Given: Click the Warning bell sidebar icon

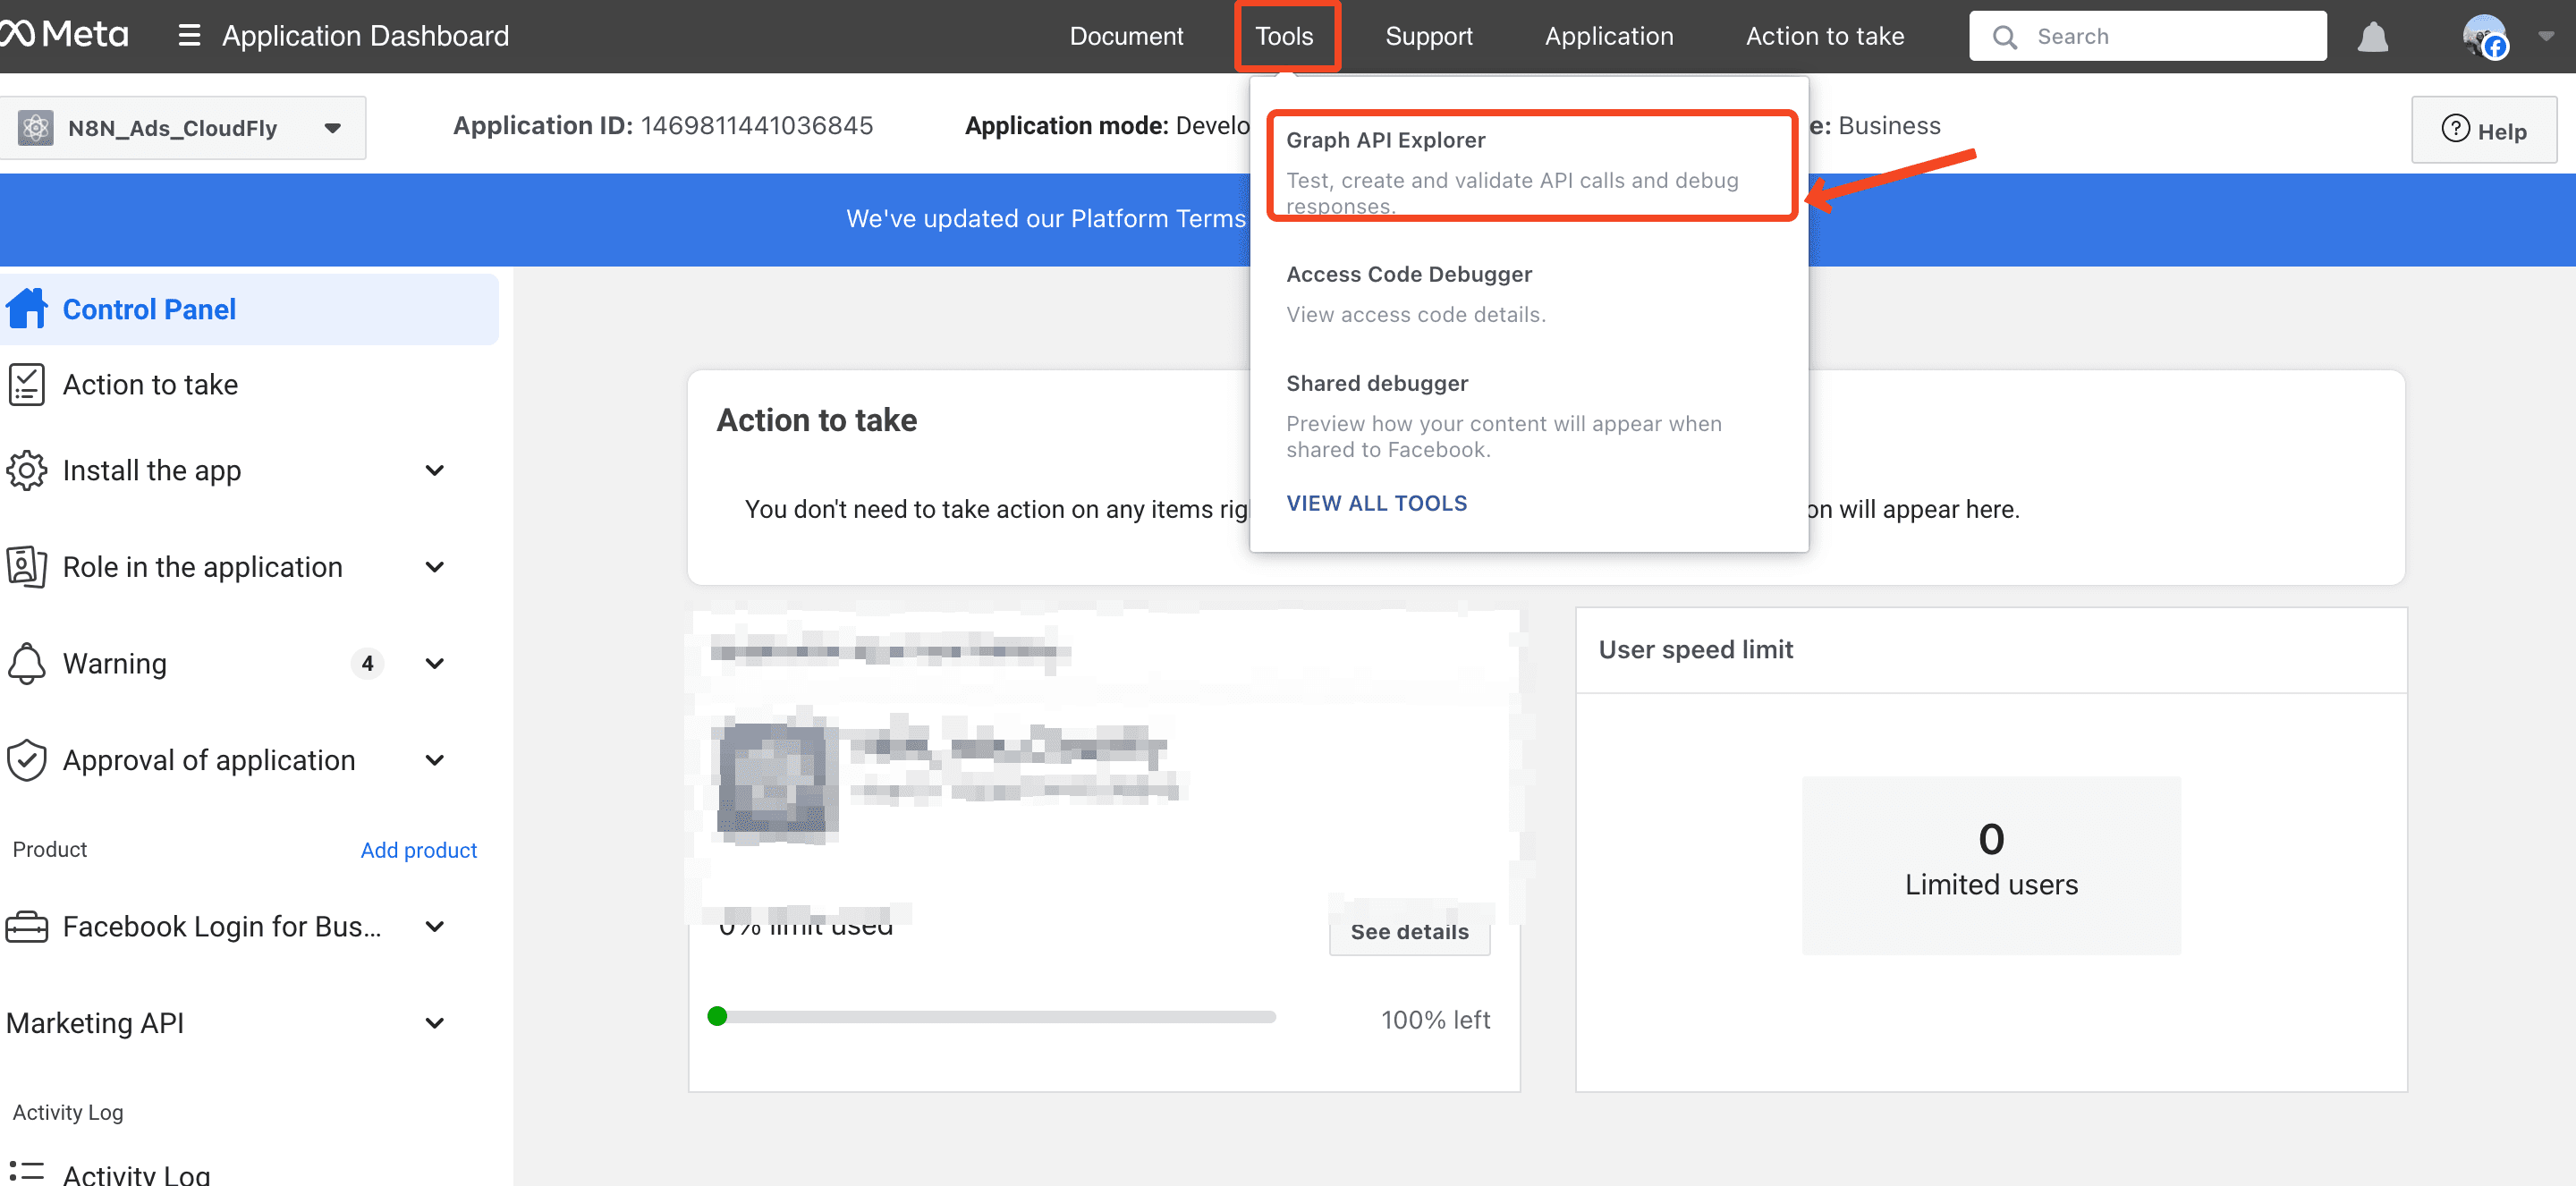Looking at the screenshot, I should click(x=27, y=663).
